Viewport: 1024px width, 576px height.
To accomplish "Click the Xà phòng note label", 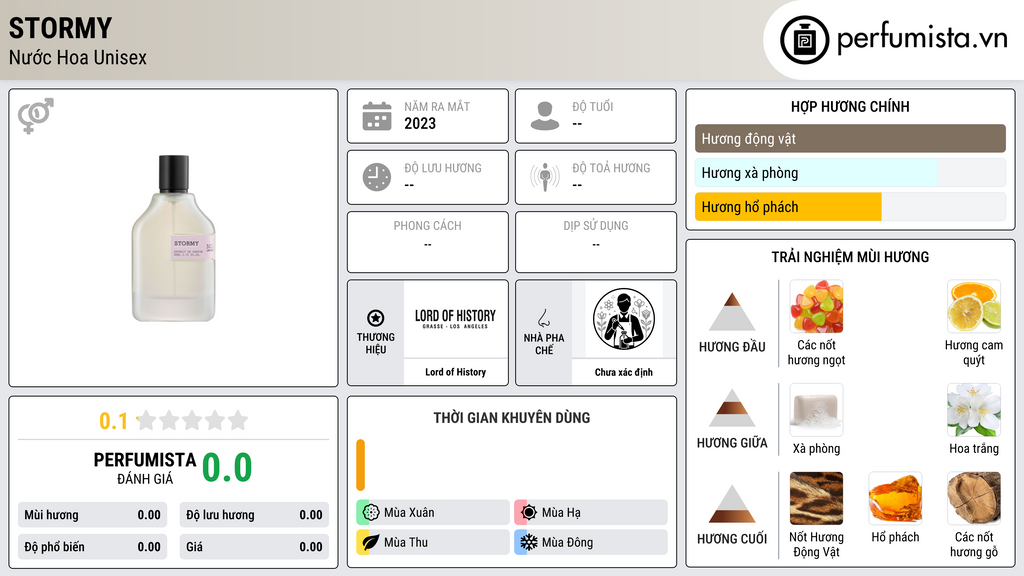I will (816, 449).
